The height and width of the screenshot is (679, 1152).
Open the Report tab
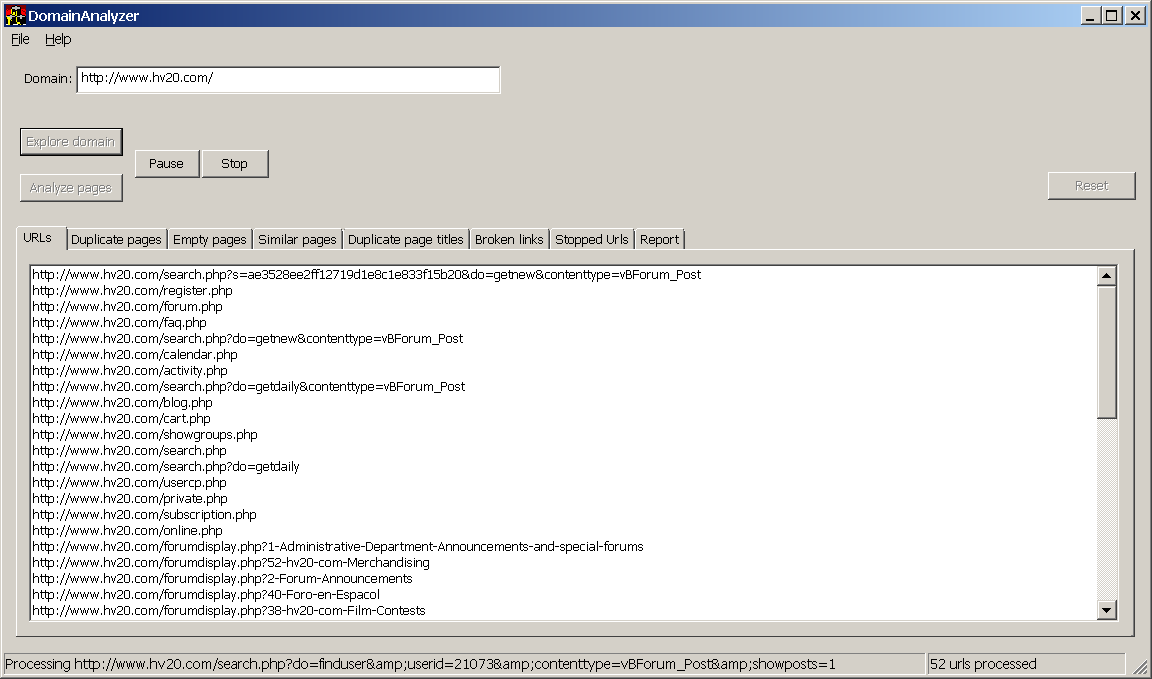coord(659,240)
